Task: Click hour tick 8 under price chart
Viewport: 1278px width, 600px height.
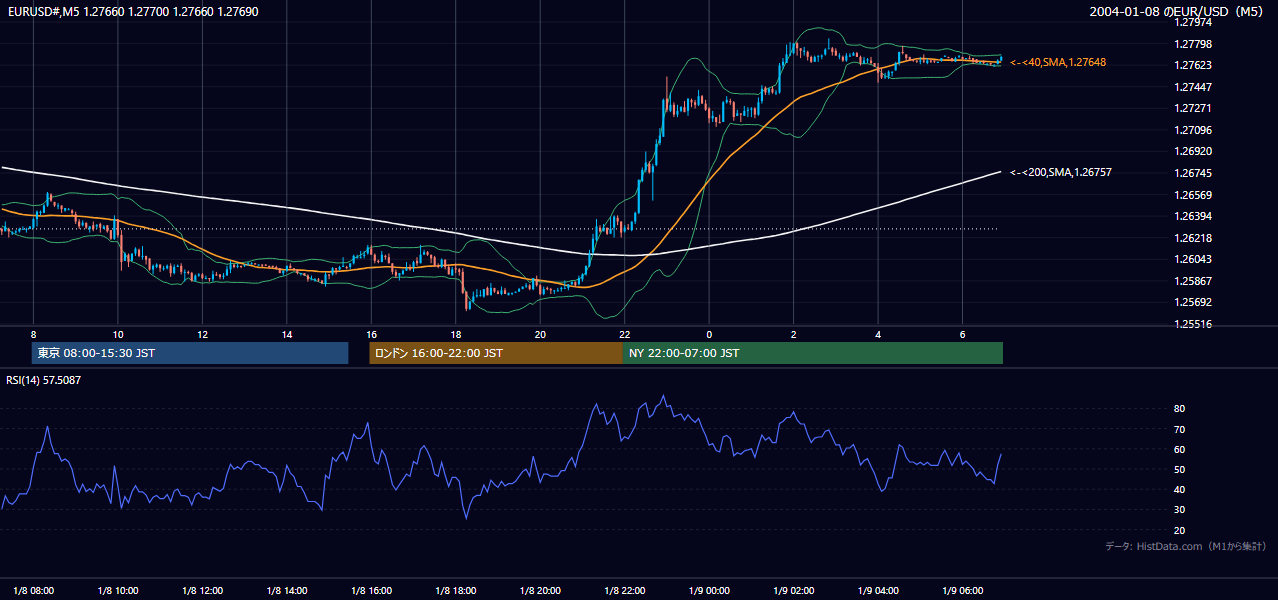Action: tap(33, 334)
